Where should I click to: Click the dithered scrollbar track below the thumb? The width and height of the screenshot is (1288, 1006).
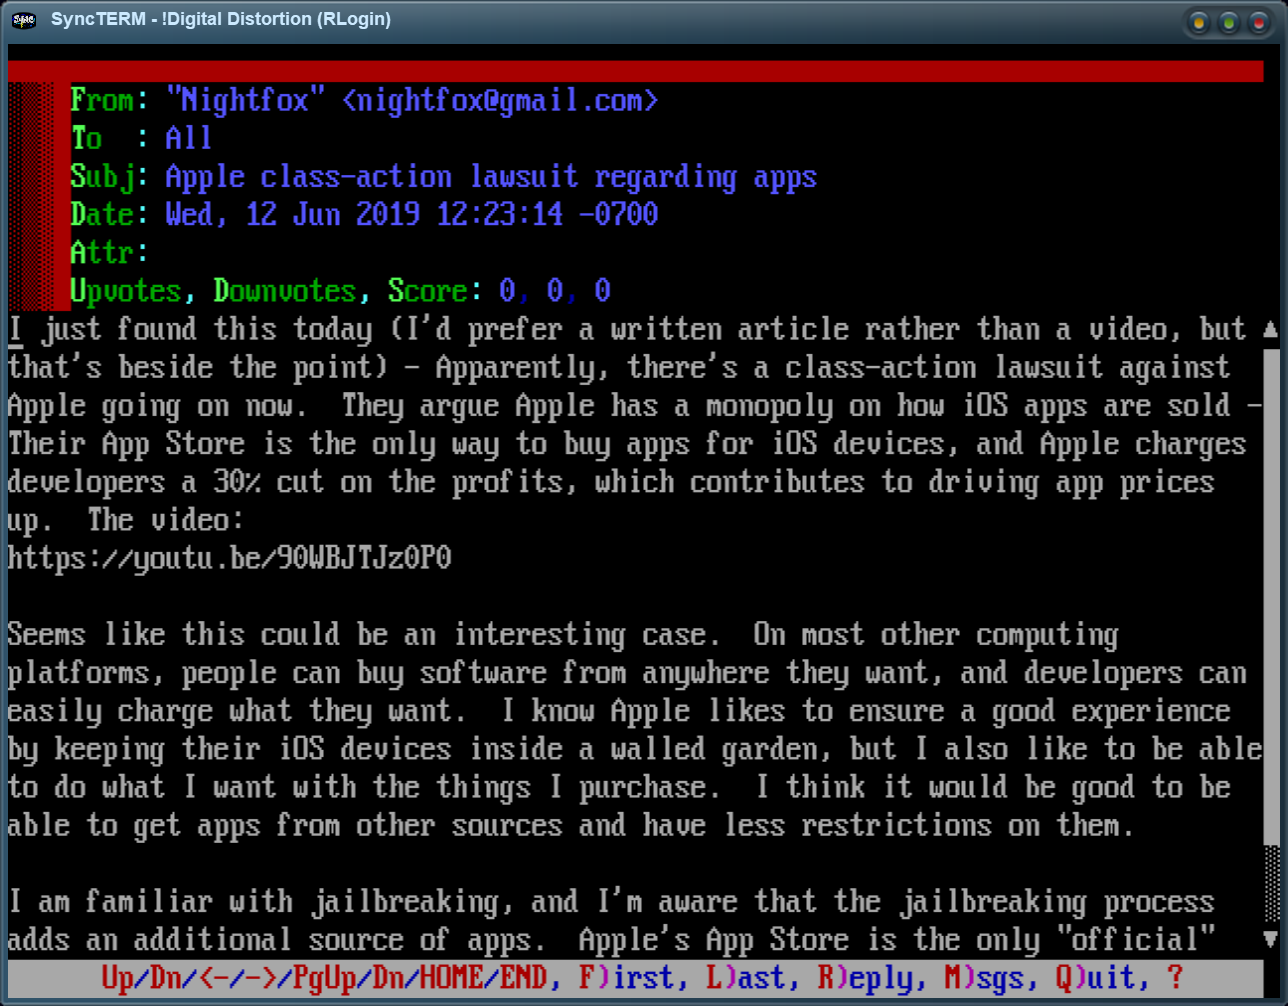pos(1271,886)
